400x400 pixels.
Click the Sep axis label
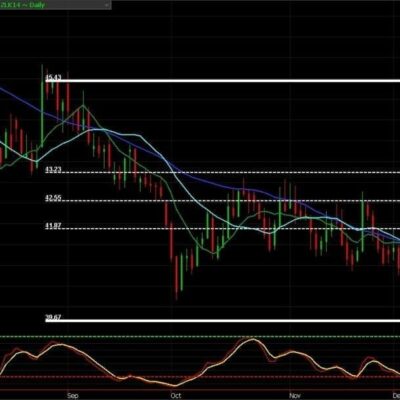point(72,396)
